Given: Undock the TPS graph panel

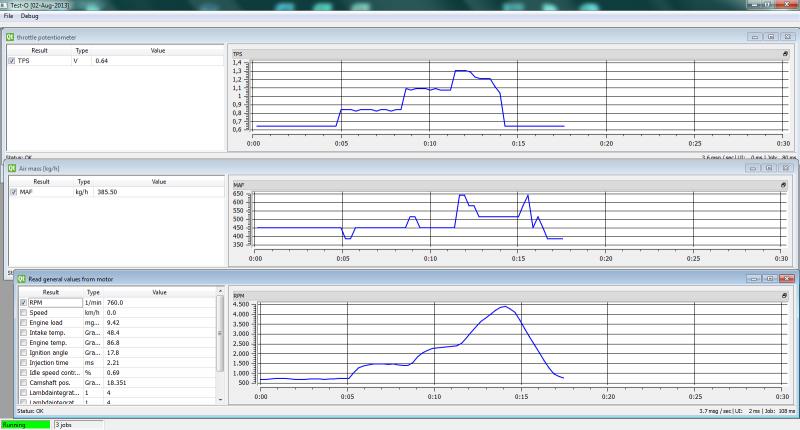Looking at the screenshot, I should (783, 53).
